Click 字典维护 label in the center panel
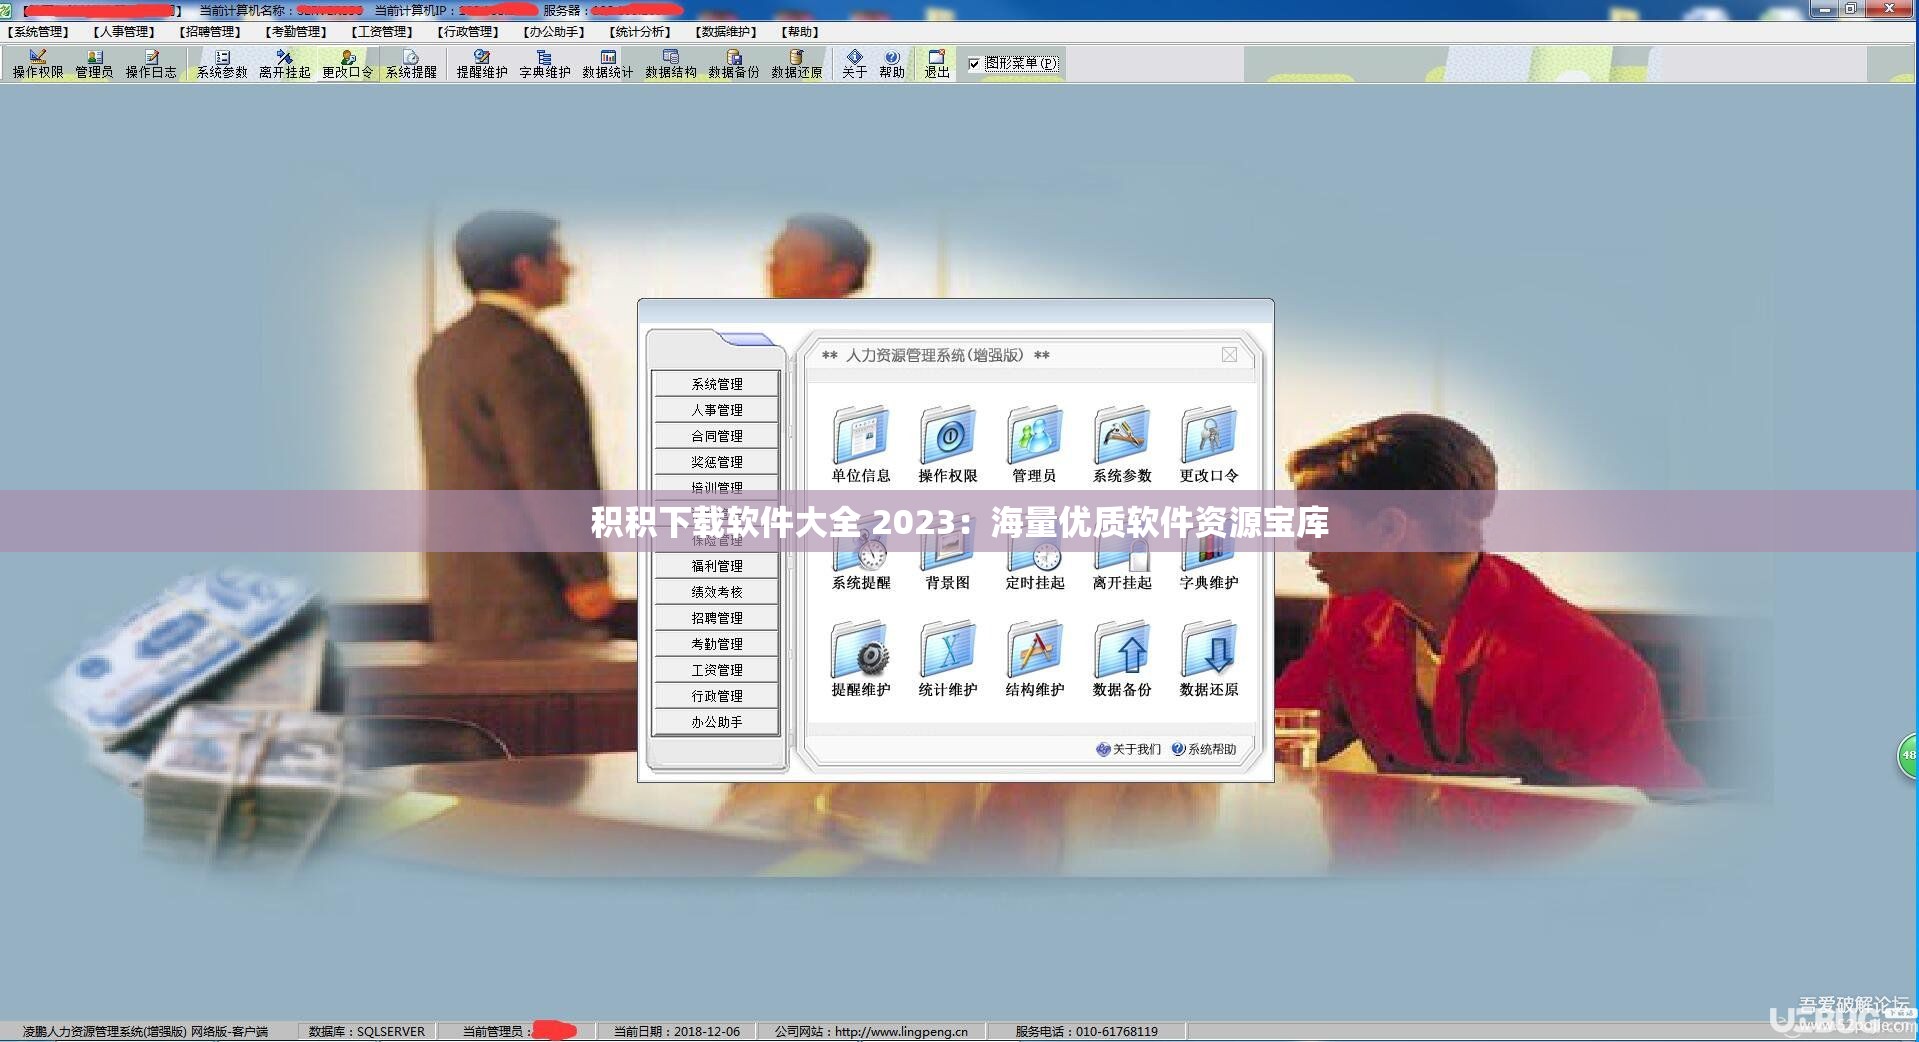Image resolution: width=1919 pixels, height=1042 pixels. point(1209,582)
